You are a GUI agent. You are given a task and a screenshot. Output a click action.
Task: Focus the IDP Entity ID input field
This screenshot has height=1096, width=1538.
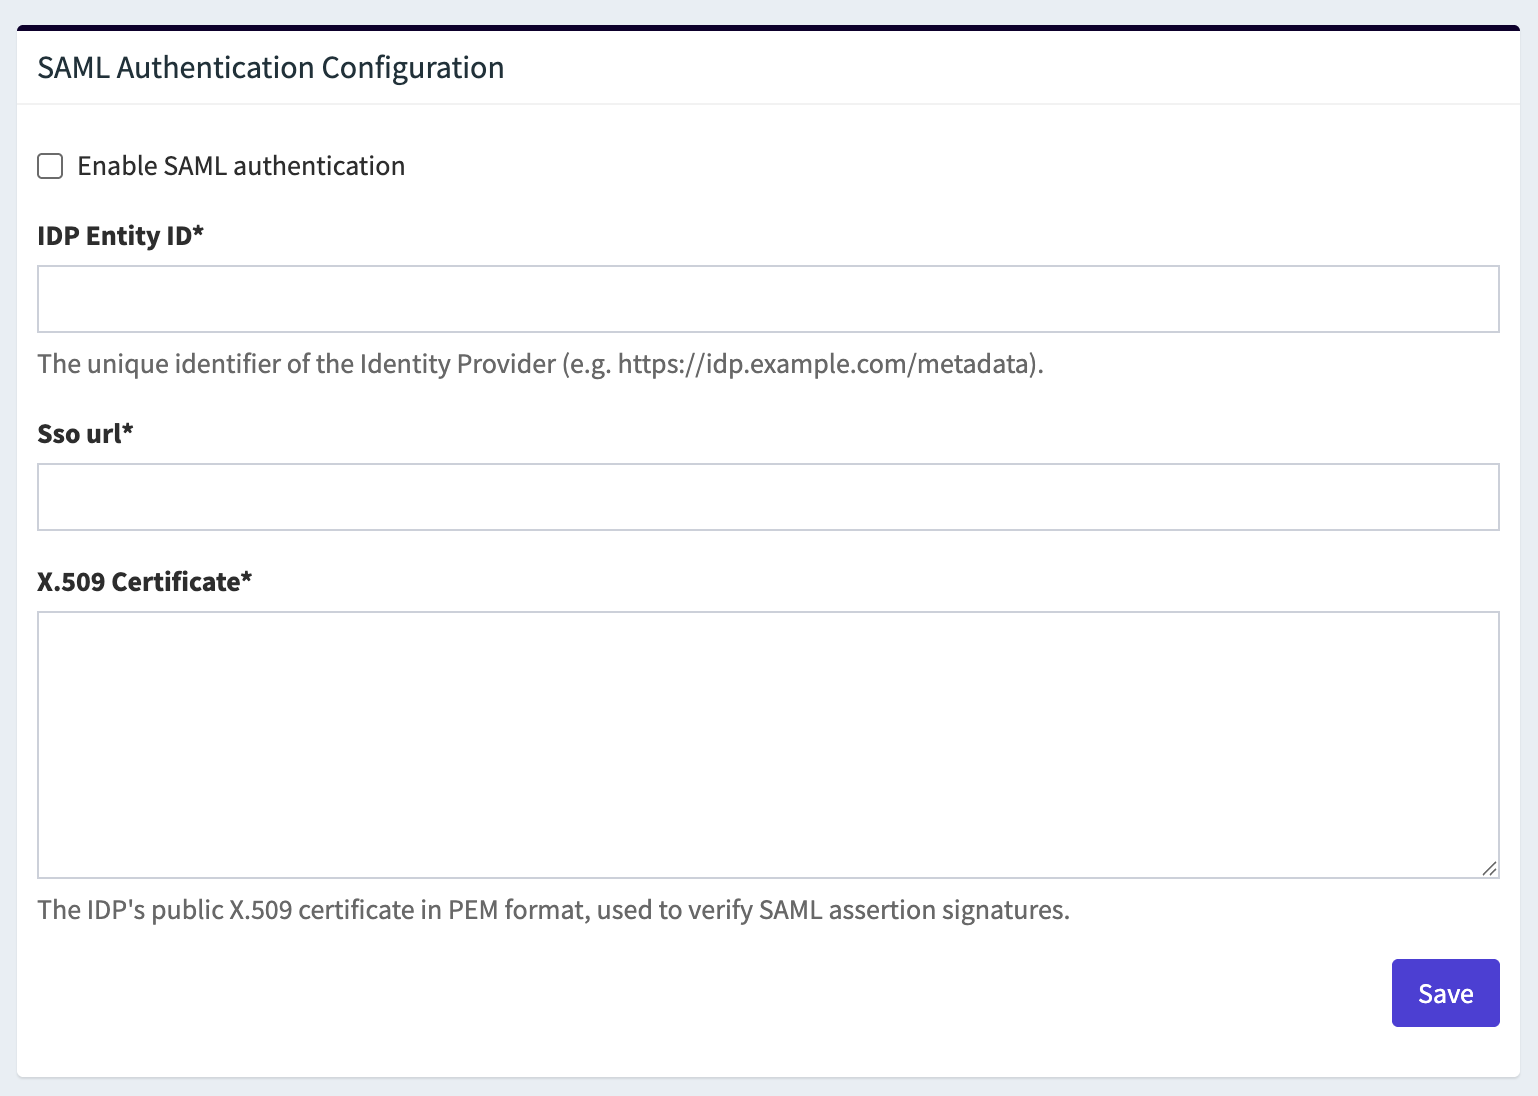[768, 299]
